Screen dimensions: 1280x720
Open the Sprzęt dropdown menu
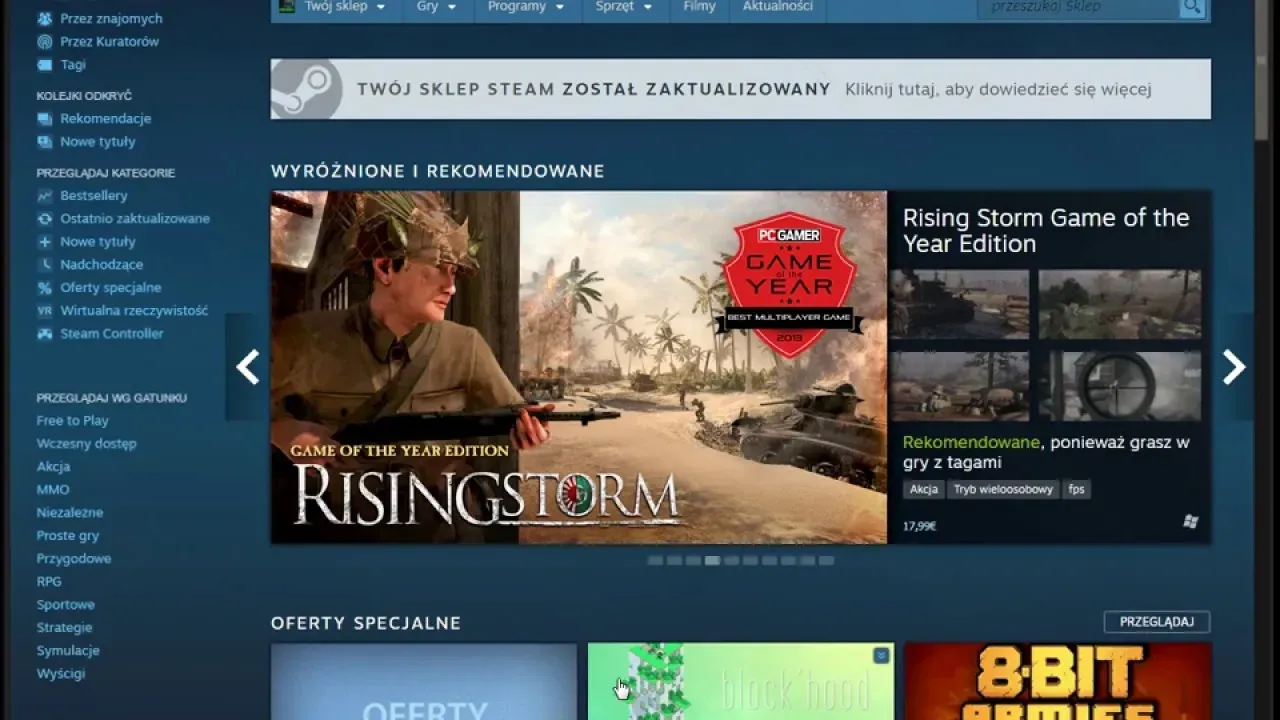624,7
